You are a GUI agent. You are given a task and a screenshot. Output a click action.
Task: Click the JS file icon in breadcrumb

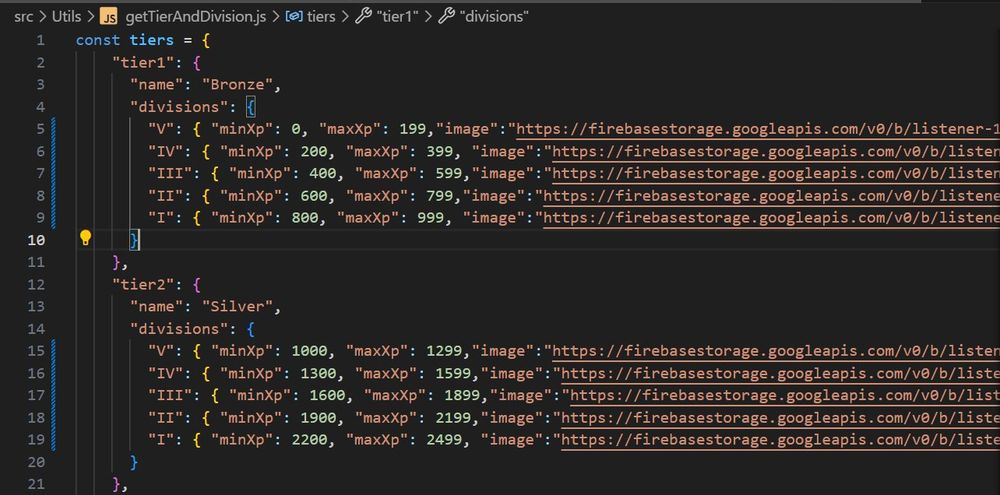[x=110, y=17]
